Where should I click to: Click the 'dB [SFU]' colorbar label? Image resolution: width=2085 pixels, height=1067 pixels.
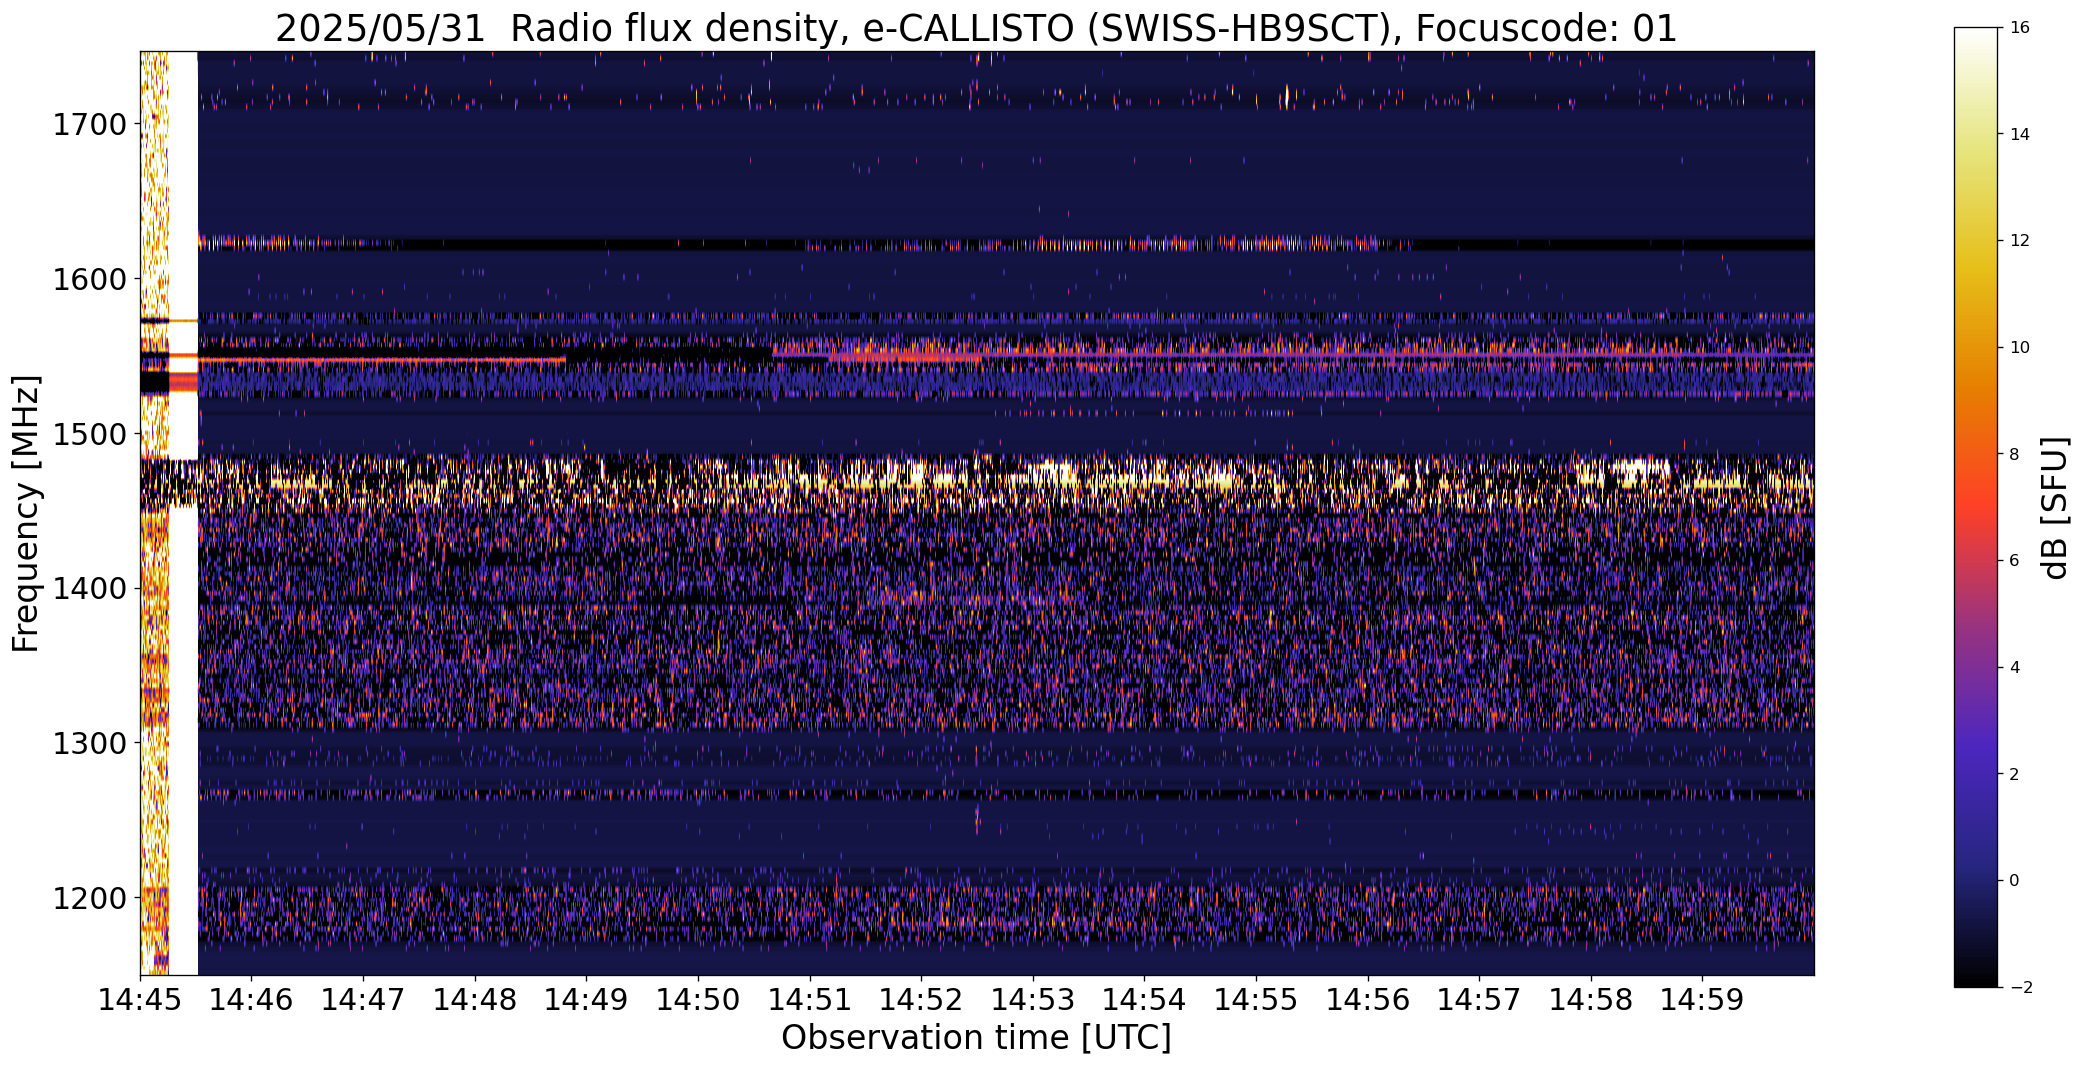(2055, 507)
